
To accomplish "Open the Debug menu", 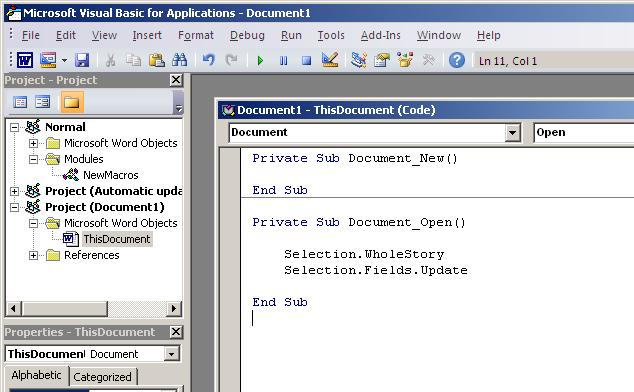I will coord(247,36).
